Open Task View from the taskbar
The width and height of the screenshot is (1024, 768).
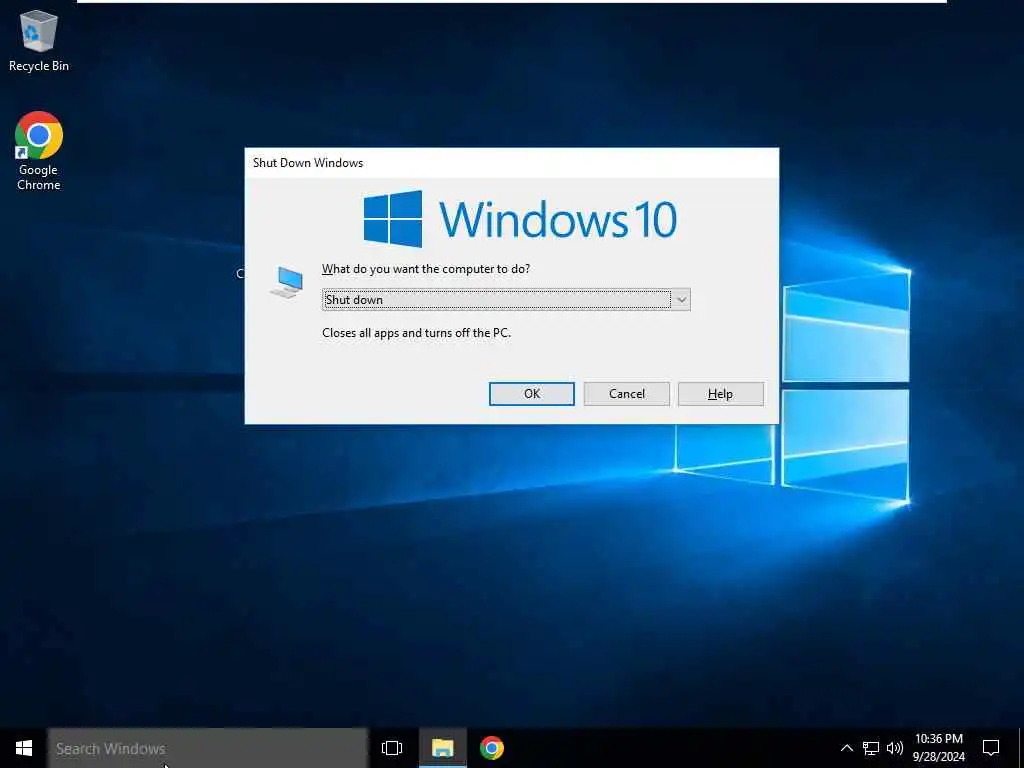click(x=392, y=748)
